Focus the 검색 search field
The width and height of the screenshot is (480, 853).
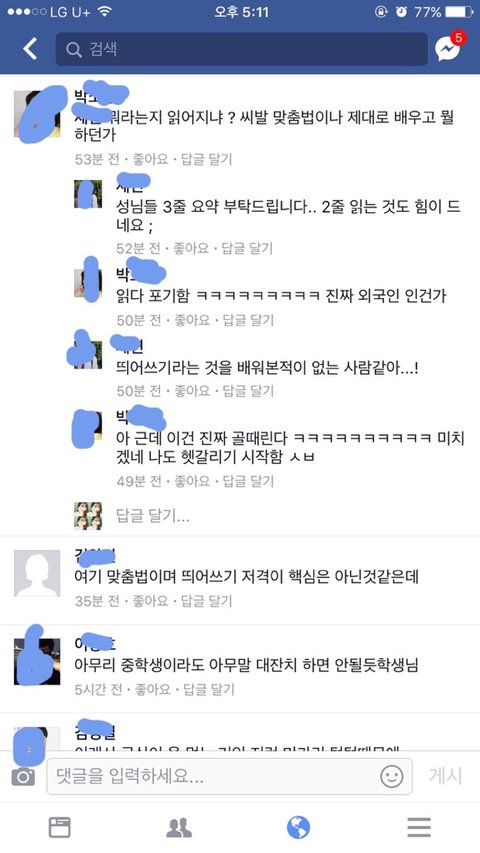tap(242, 50)
